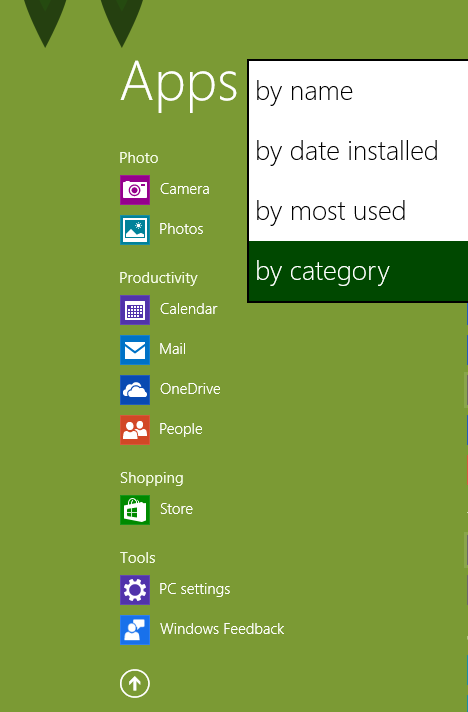Open the PC settings gear icon
Viewport: 468px width, 712px height.
(x=135, y=589)
